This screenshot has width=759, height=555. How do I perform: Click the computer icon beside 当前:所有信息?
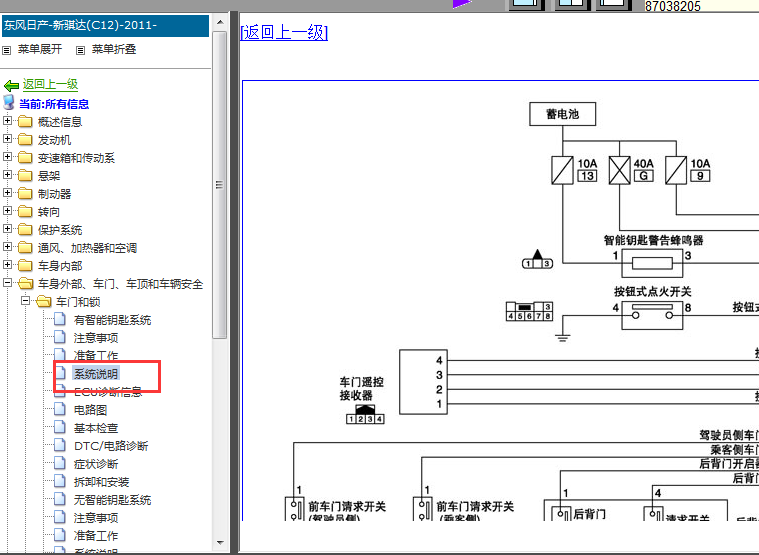(x=9, y=103)
